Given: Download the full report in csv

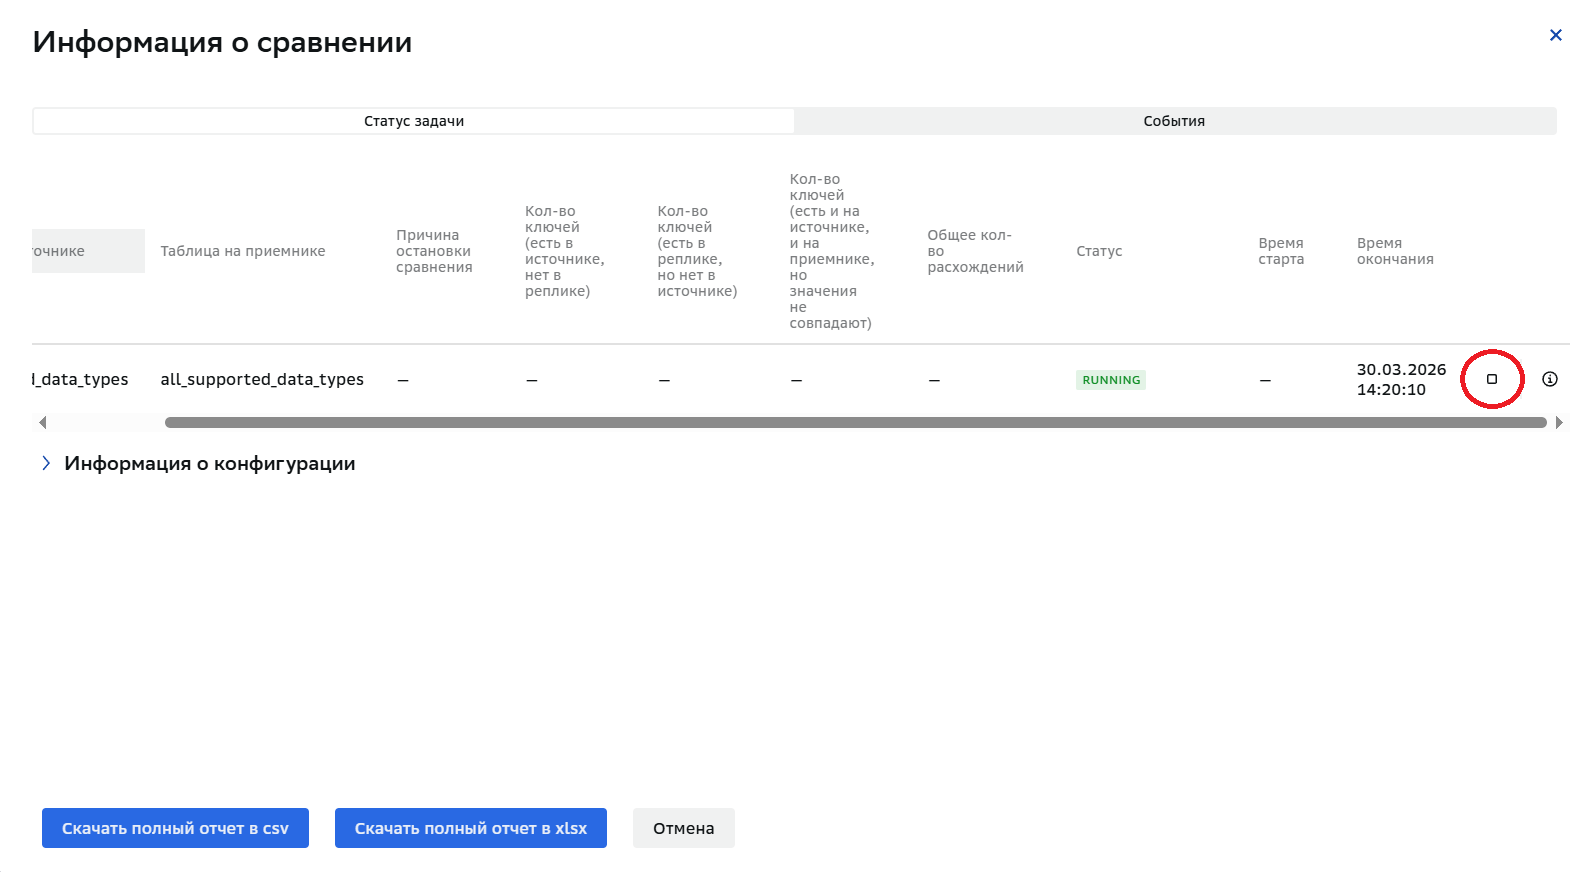Looking at the screenshot, I should click(x=175, y=828).
